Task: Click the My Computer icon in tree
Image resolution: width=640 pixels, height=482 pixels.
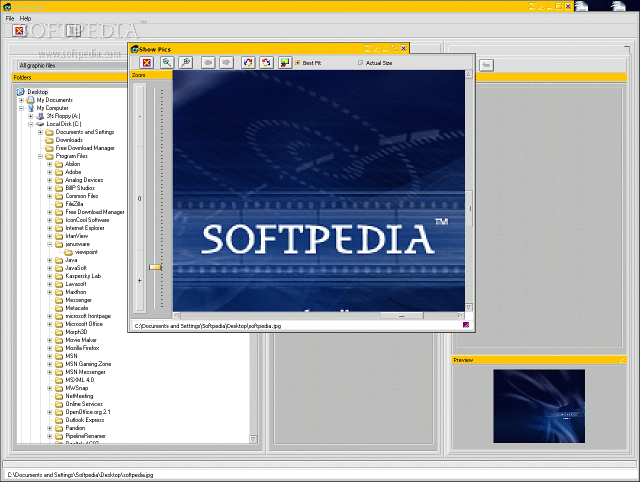Action: point(31,108)
